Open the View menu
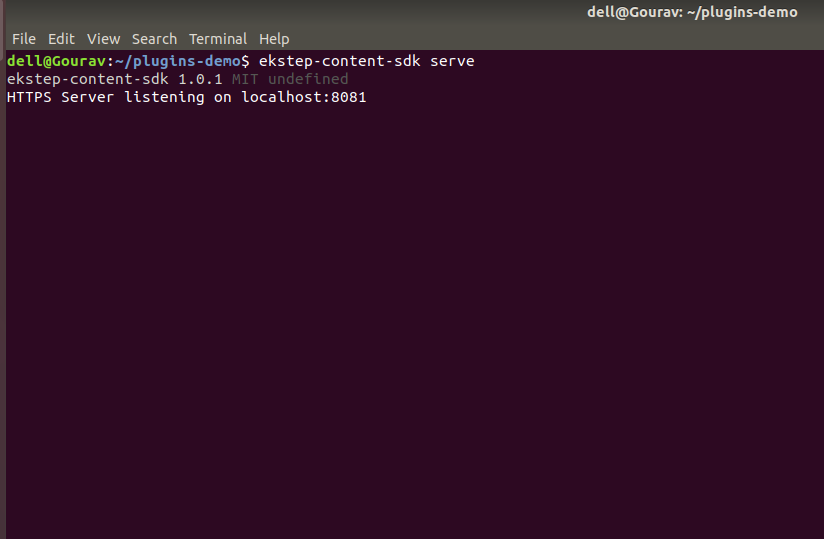The width and height of the screenshot is (824, 539). [103, 39]
